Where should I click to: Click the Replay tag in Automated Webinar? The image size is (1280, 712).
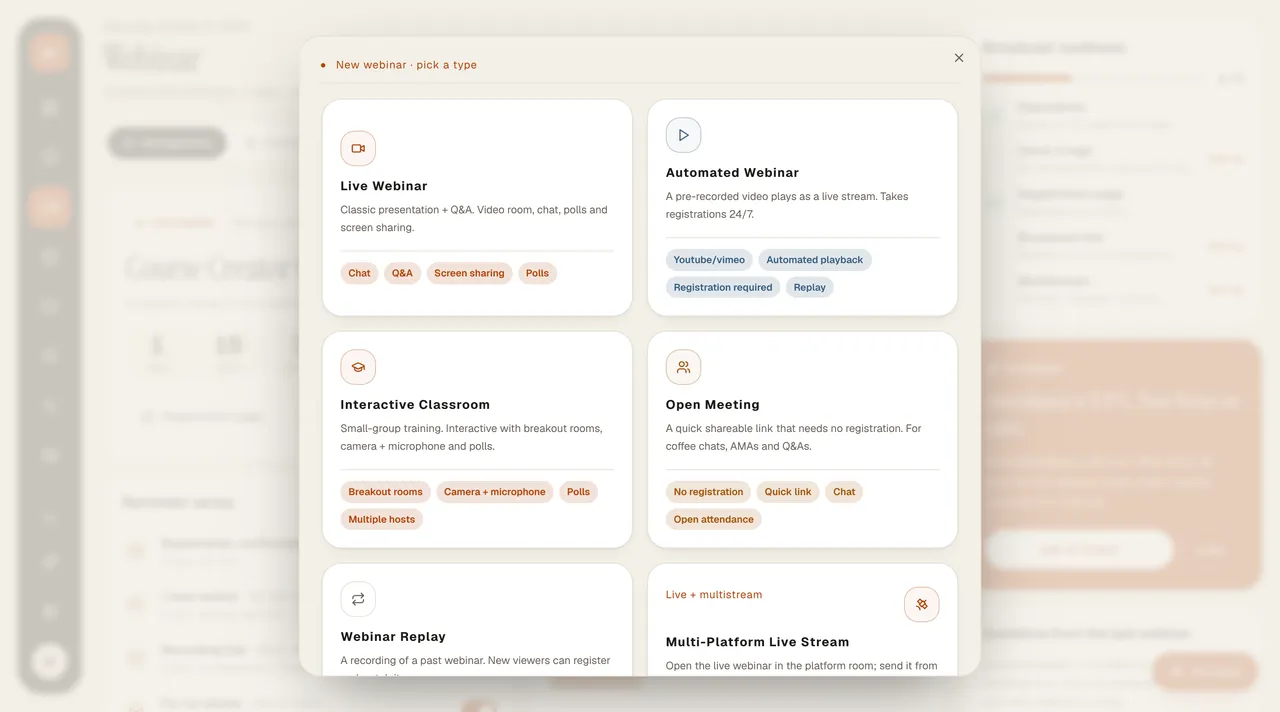point(810,287)
